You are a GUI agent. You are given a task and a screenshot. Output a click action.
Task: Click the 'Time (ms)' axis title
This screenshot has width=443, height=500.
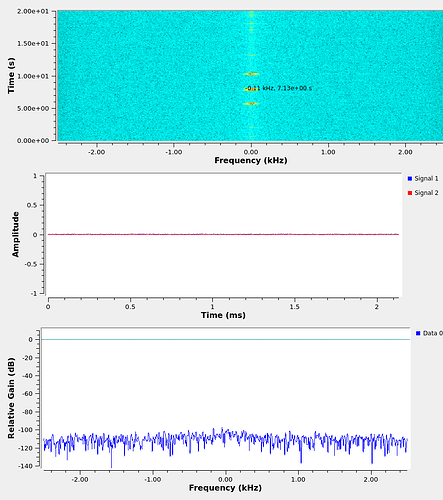pyautogui.click(x=223, y=315)
